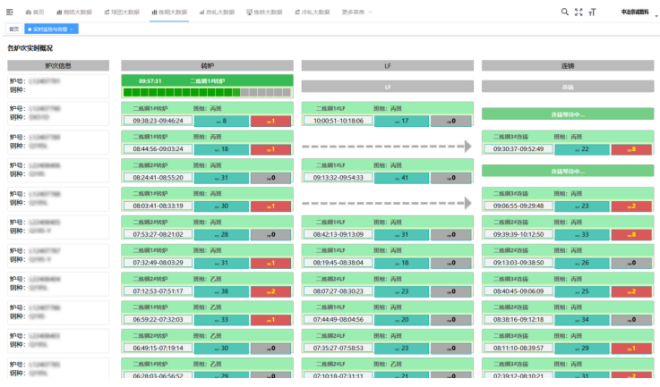Open teal count 30 beside 08:03:41-08:33:19
Viewport: 660px width, 387px height.
pos(221,206)
